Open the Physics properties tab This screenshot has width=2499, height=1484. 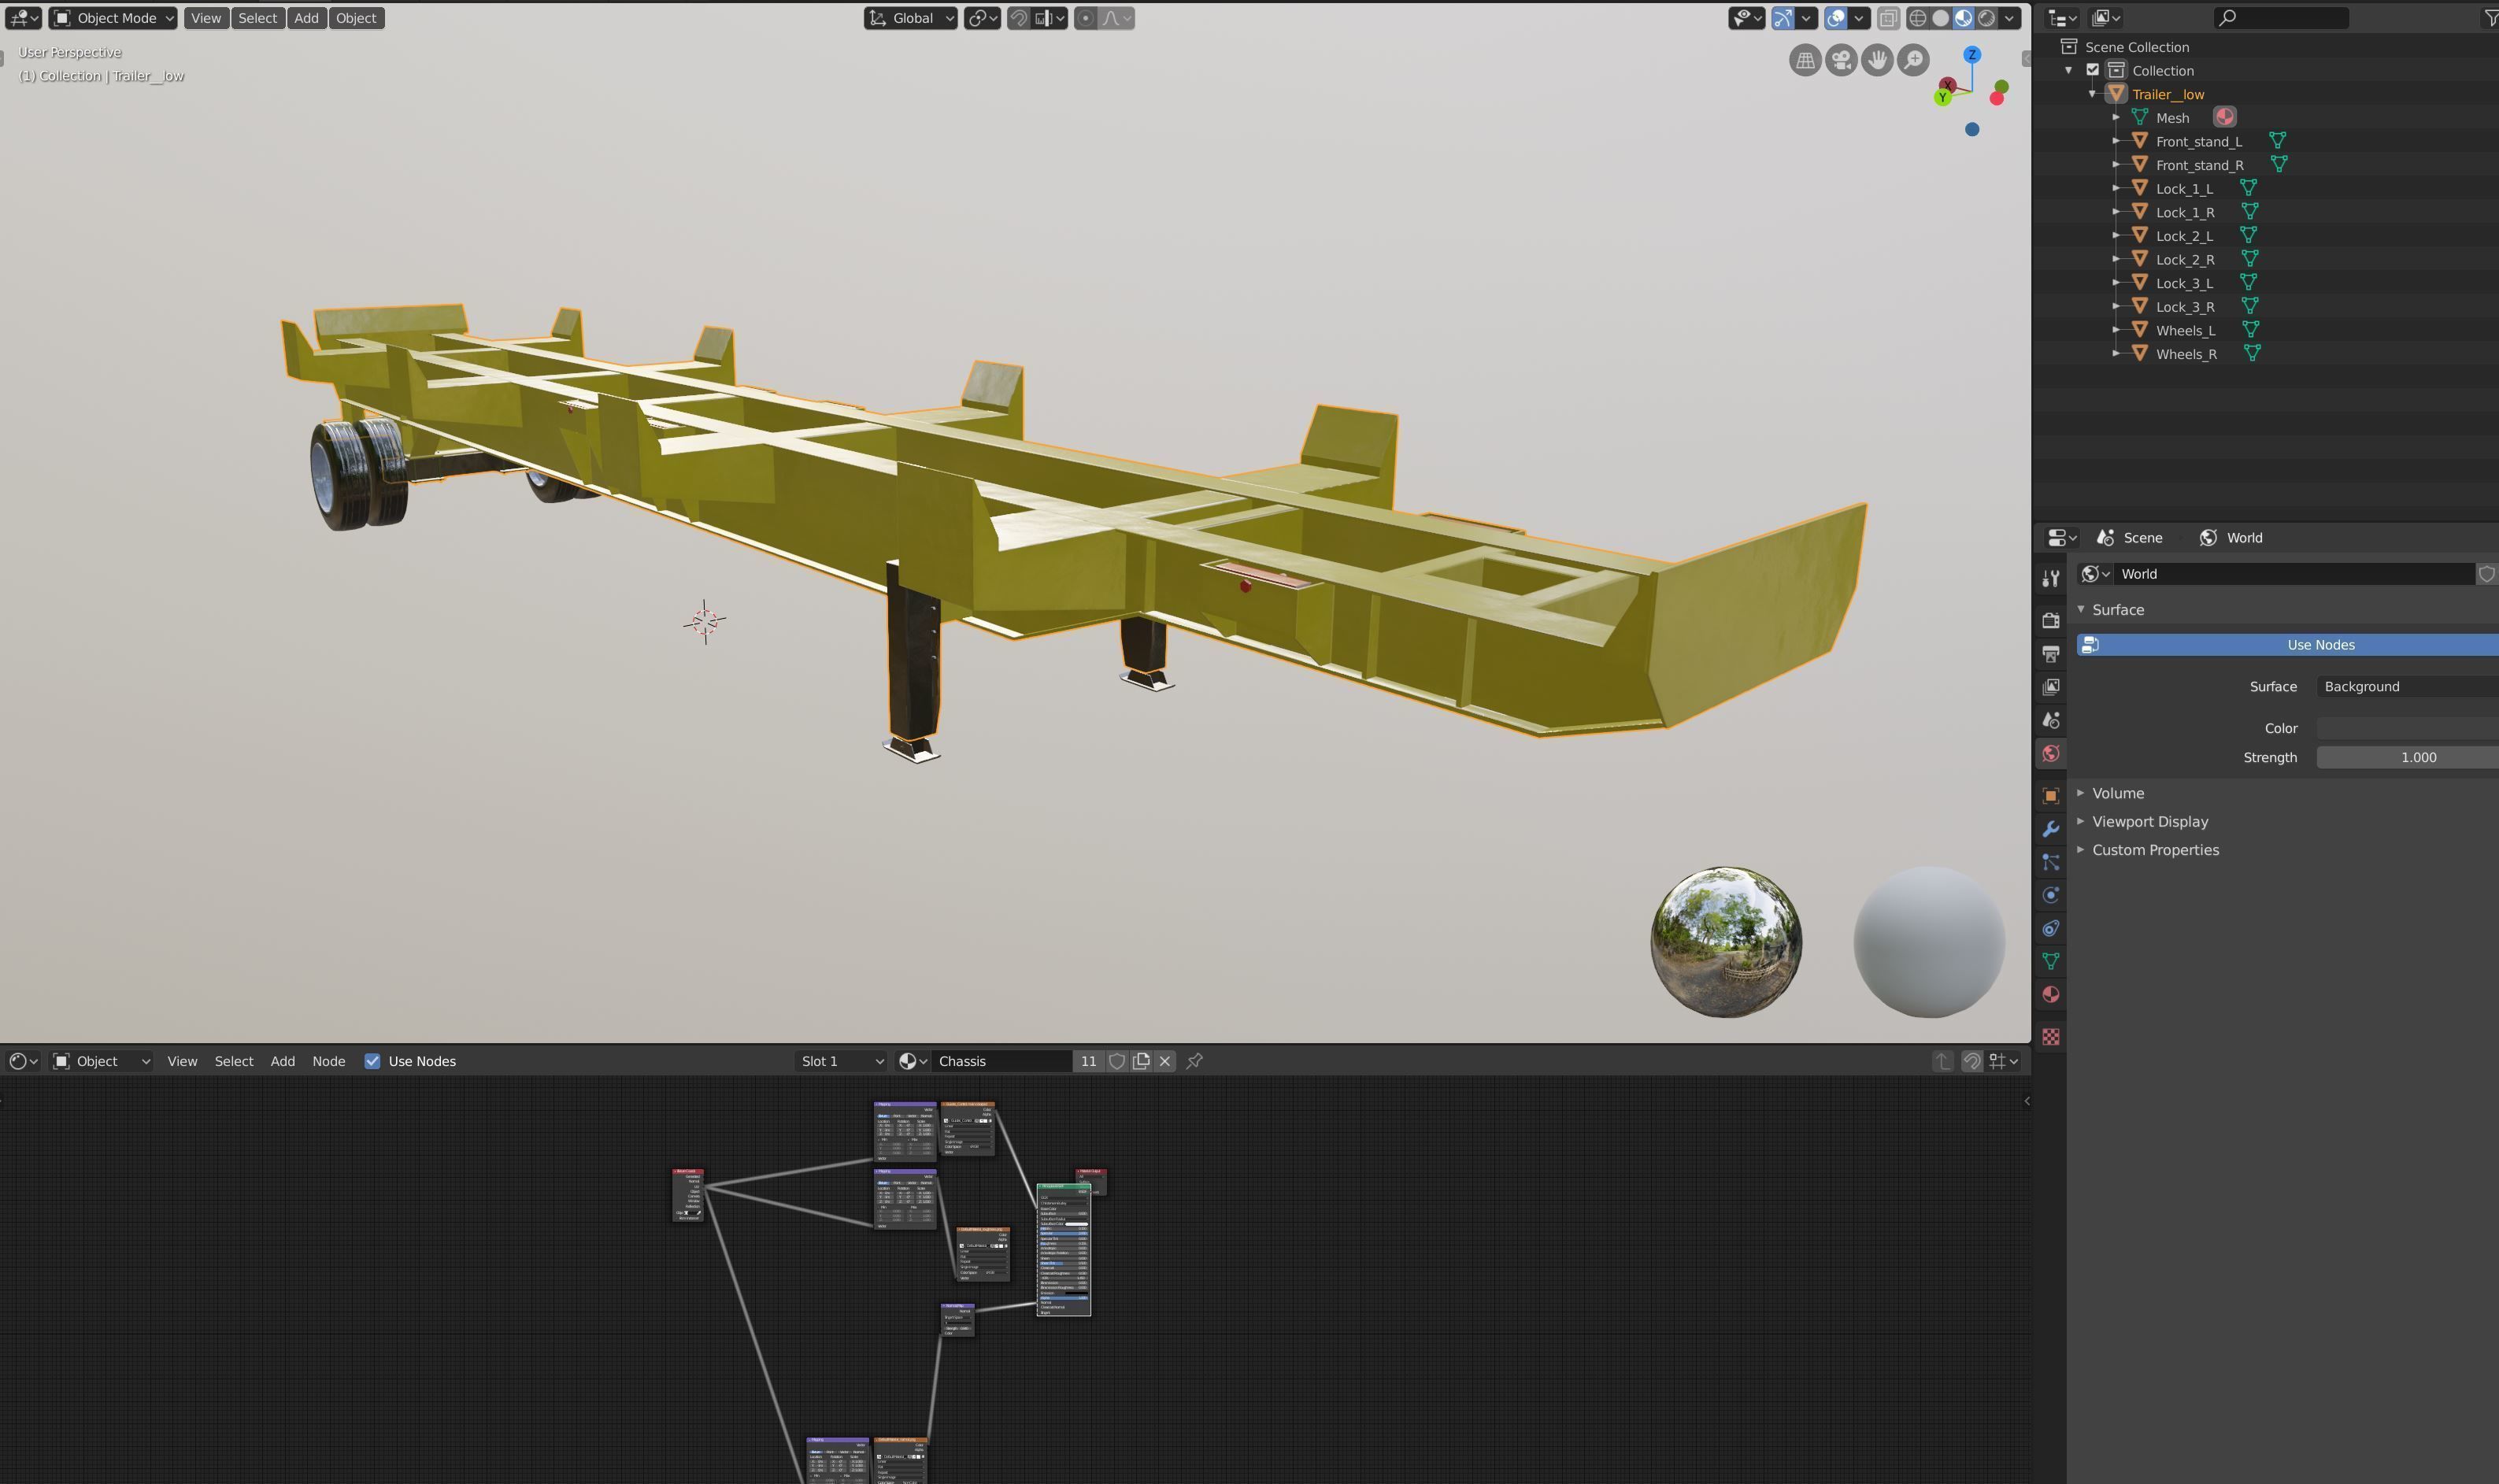click(2050, 894)
